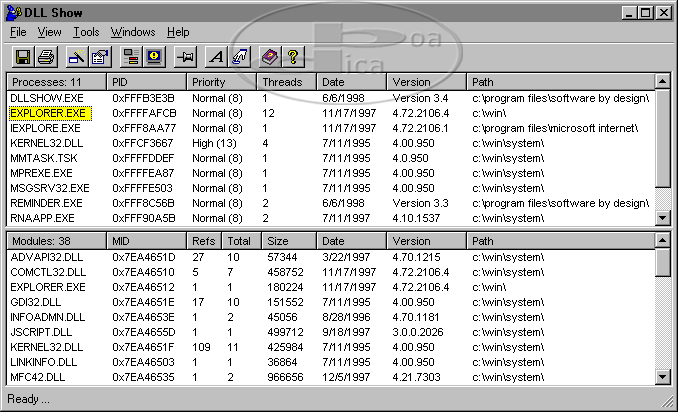Click the Save (floppy disk) toolbar icon
This screenshot has height=412, width=678.
[22, 56]
